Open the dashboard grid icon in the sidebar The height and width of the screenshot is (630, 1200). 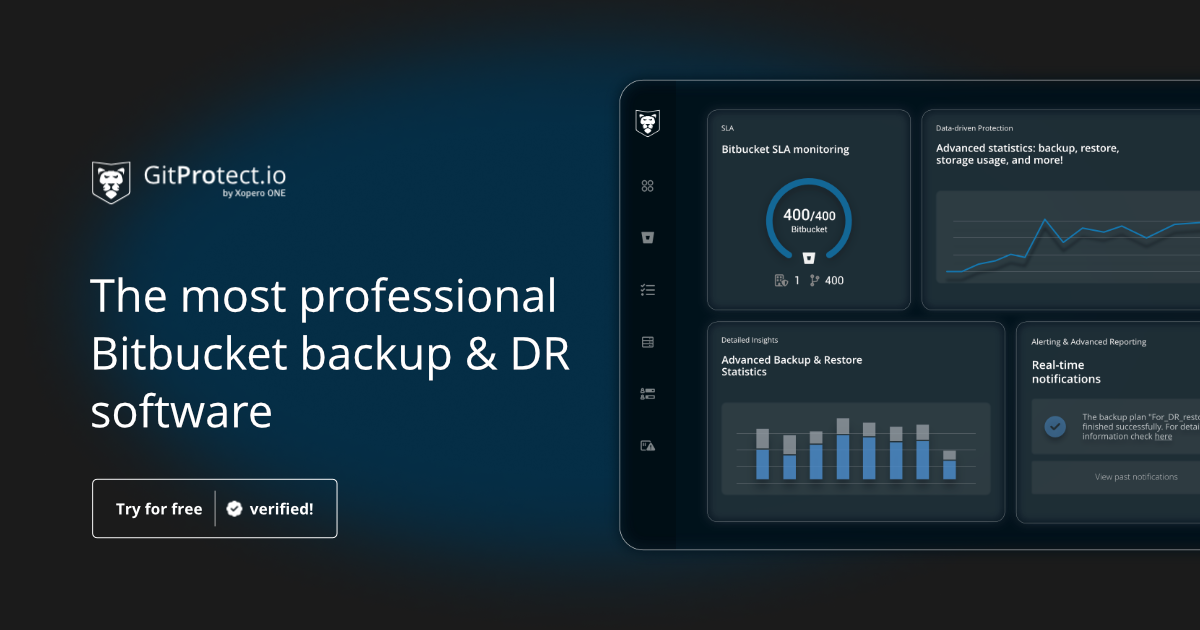pos(647,186)
